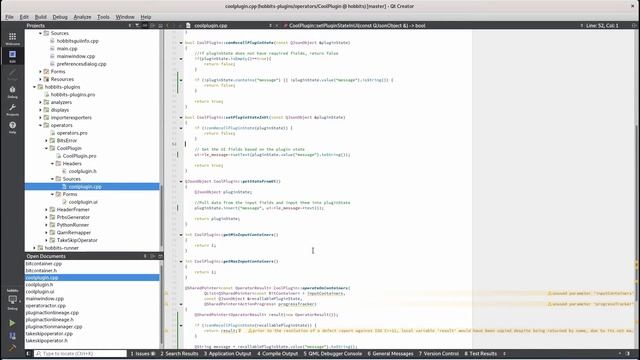This screenshot has height=360, width=640.
Task: Open the hobbits kit selector monitor icon
Action: click(x=12, y=301)
